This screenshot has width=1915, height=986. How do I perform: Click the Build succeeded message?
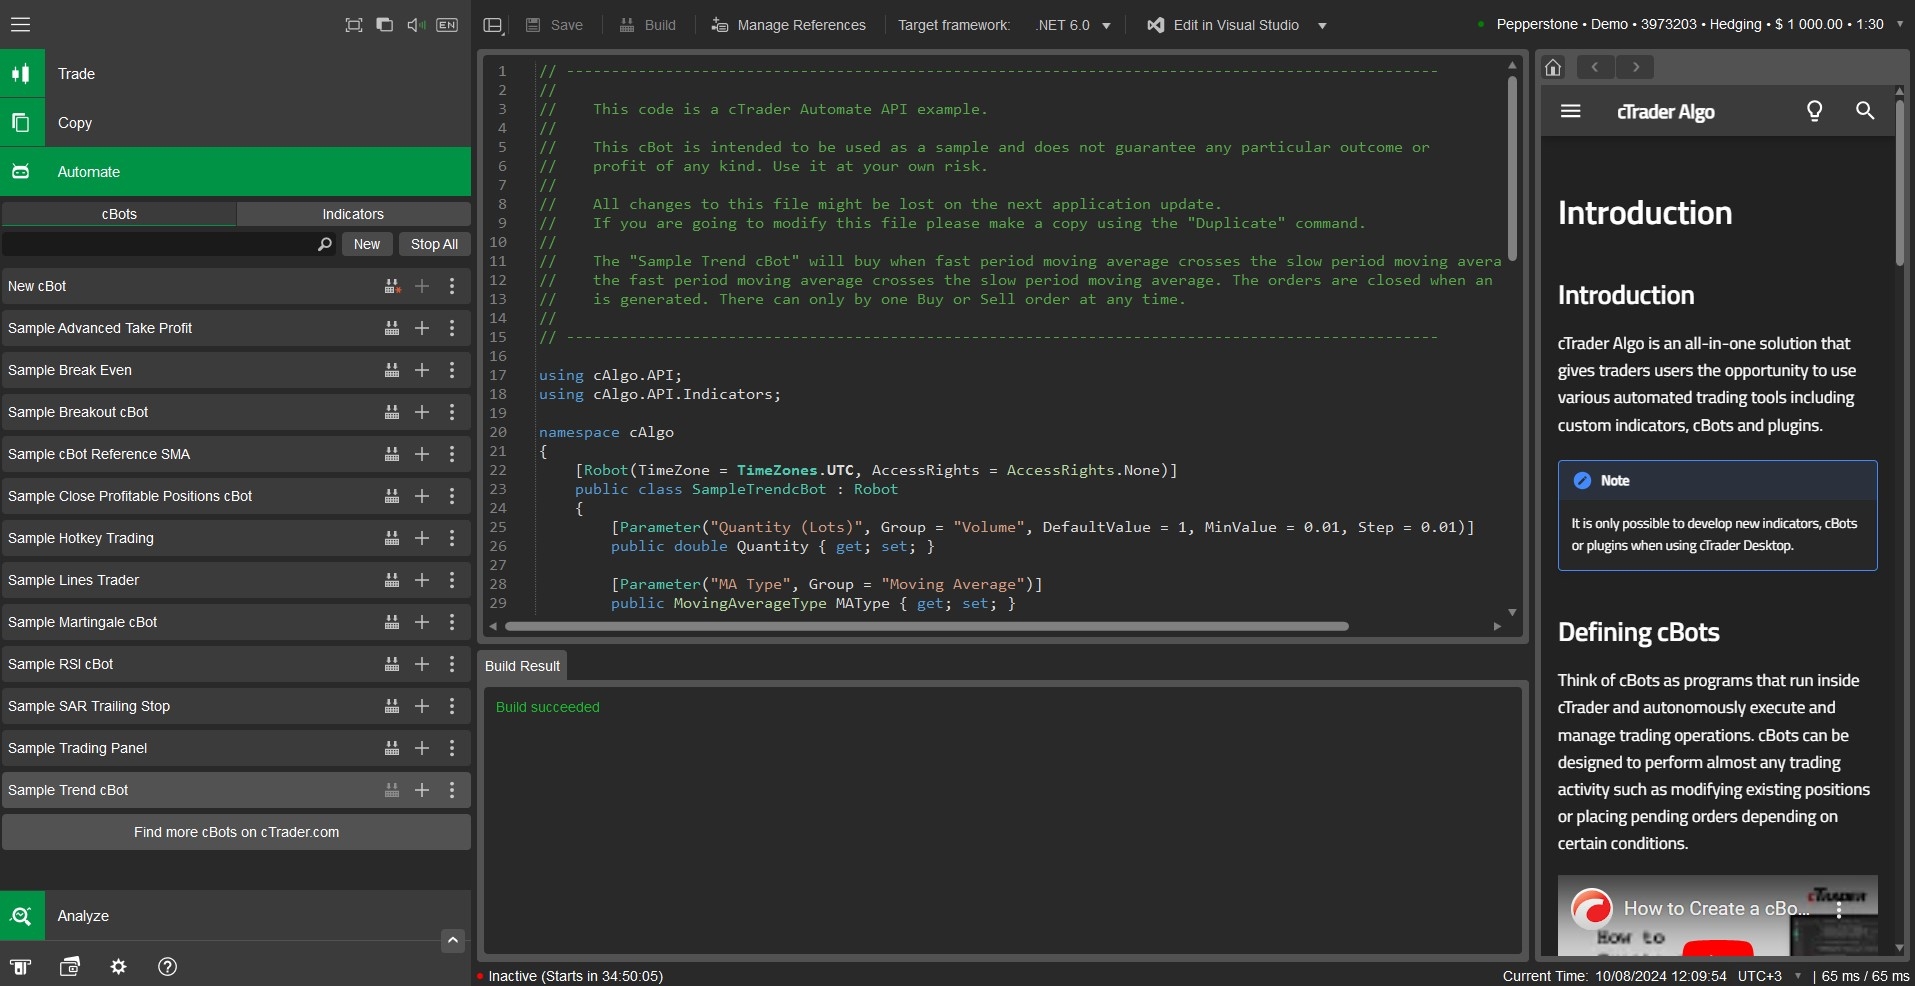point(548,707)
